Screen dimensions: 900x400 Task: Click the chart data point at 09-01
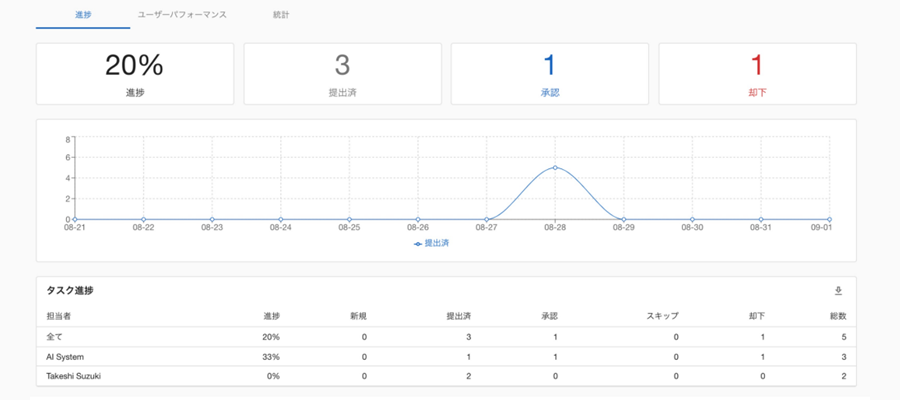(829, 219)
